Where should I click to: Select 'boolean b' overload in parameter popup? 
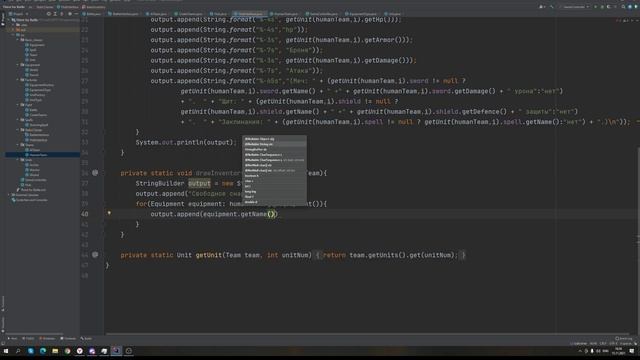click(x=274, y=176)
